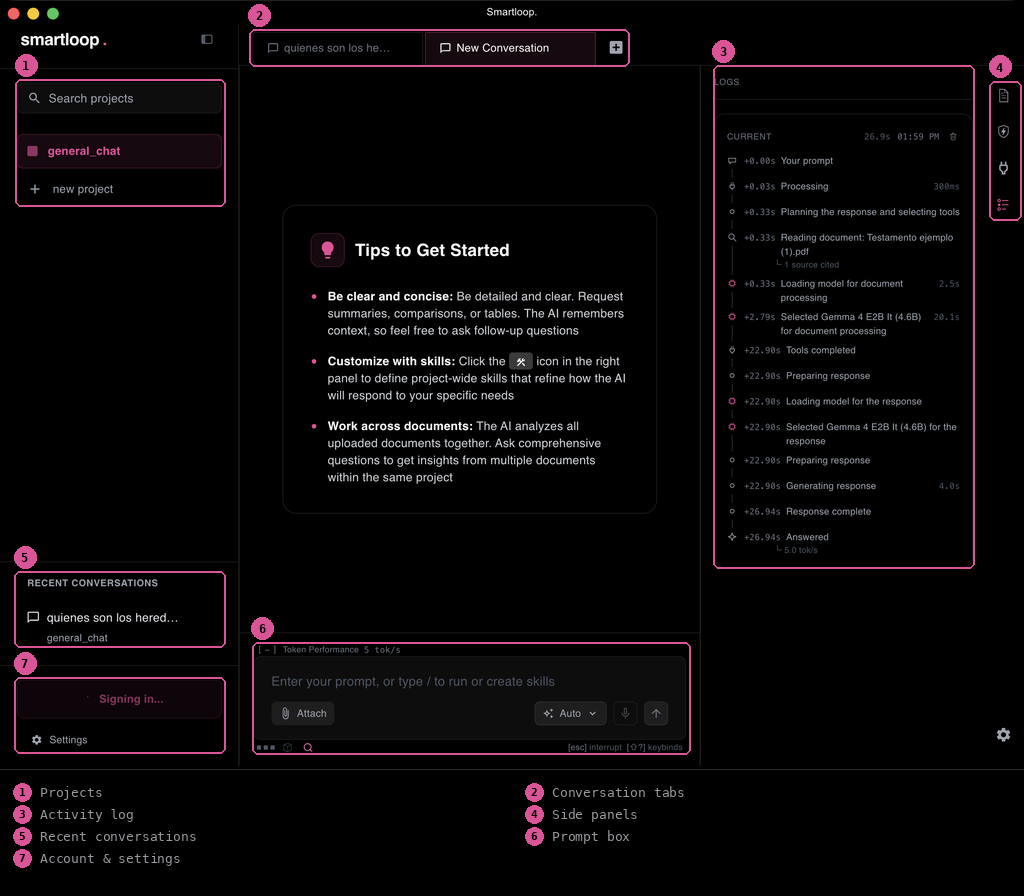The width and height of the screenshot is (1024, 896).
Task: Click the 'Tools completed' log entry
Action: tap(820, 350)
